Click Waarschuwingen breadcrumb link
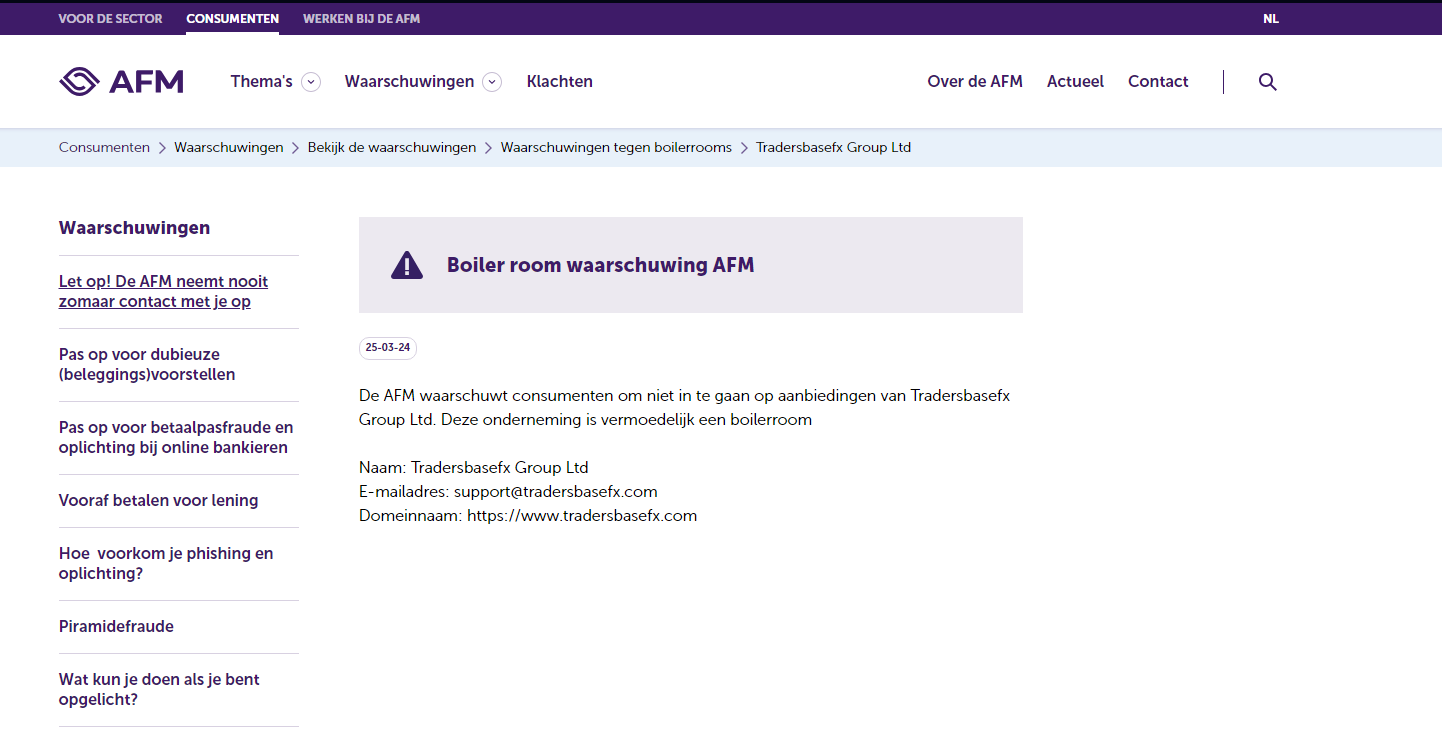The height and width of the screenshot is (733, 1442). (x=229, y=147)
